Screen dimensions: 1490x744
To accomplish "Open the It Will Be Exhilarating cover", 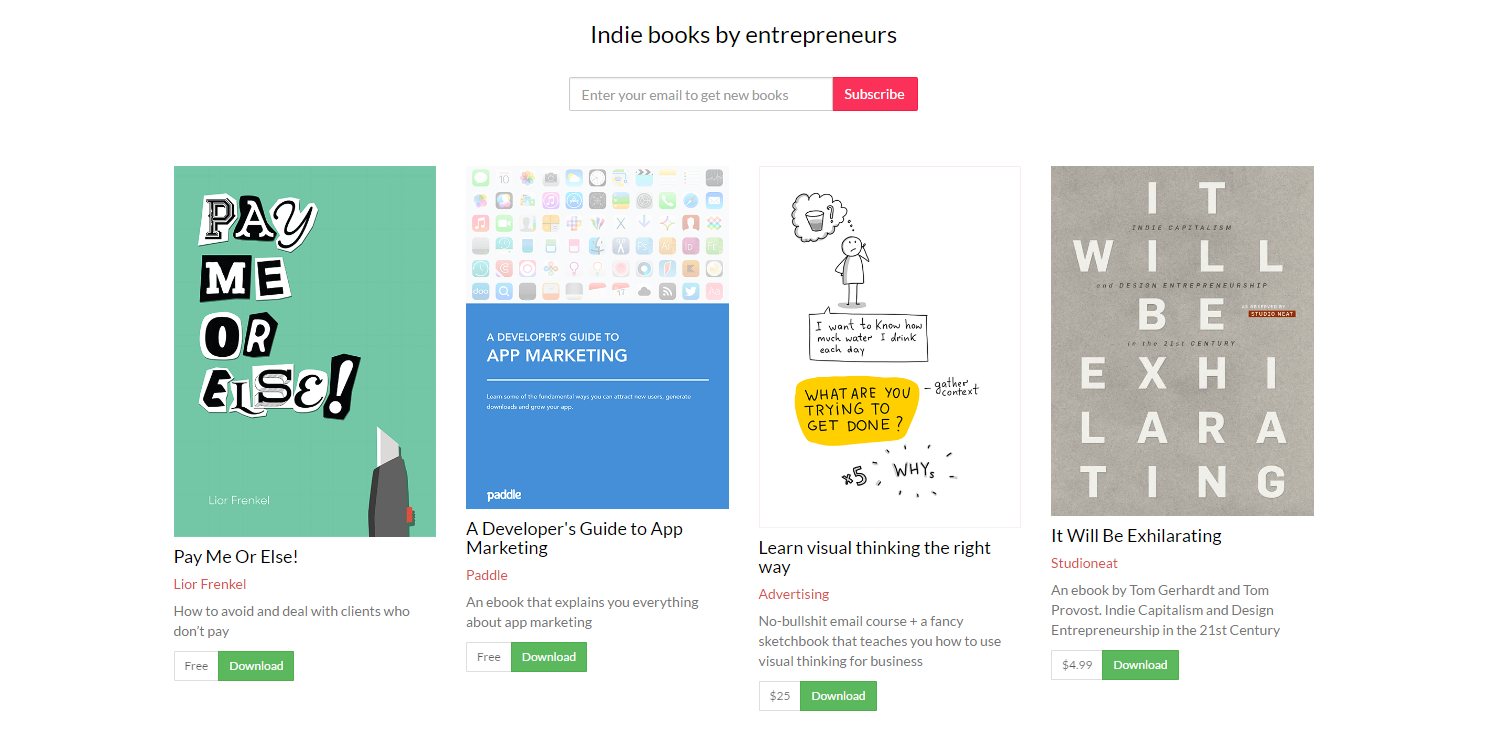I will (1182, 341).
